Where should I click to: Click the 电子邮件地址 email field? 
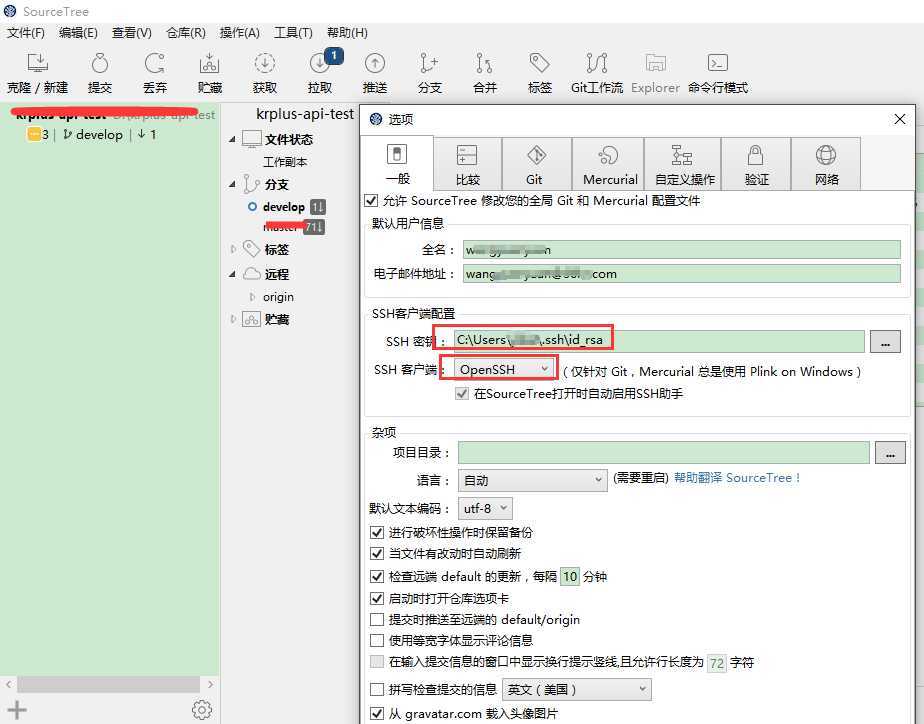(x=681, y=274)
